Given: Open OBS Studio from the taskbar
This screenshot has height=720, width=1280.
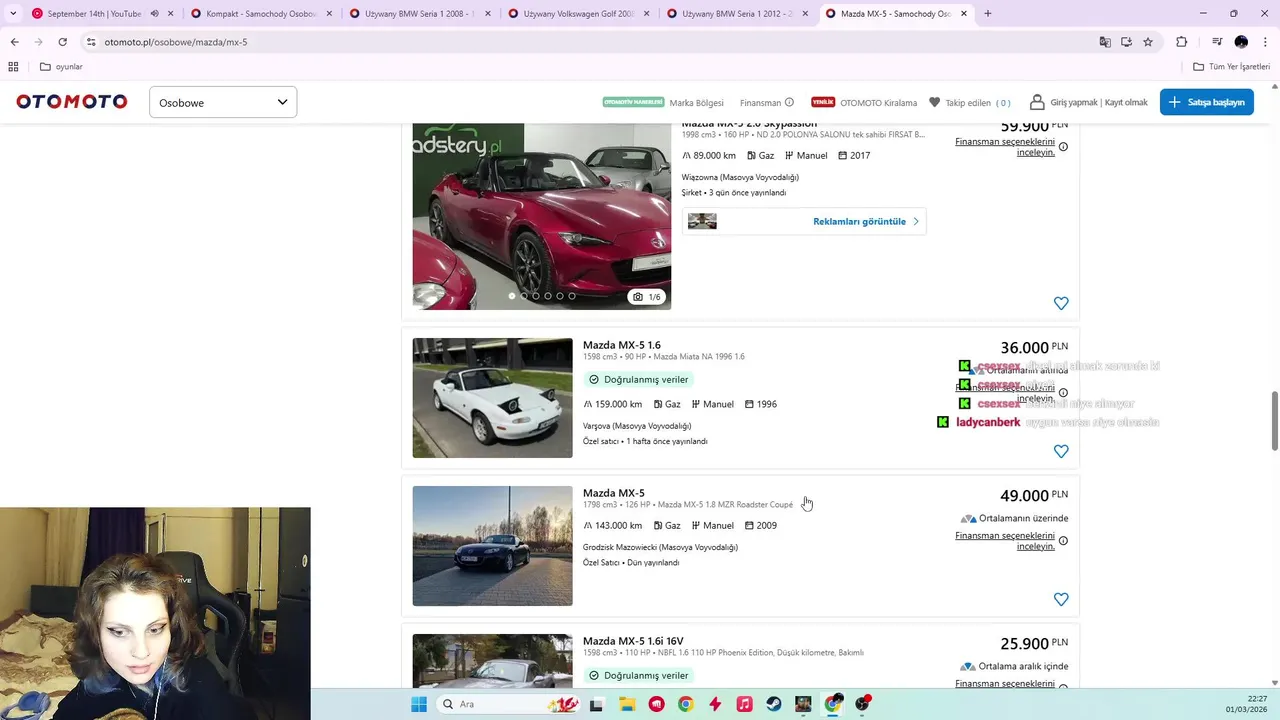Looking at the screenshot, I should pyautogui.click(x=863, y=704).
